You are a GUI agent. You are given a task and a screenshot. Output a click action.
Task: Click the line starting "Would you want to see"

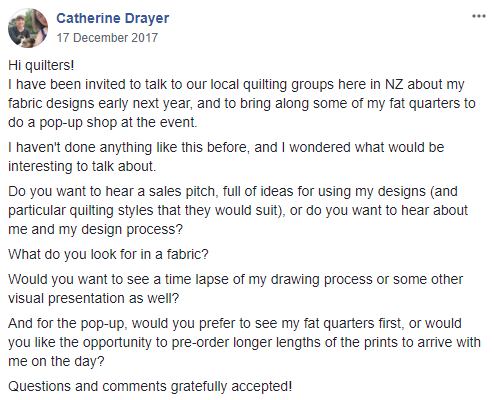tap(235, 280)
